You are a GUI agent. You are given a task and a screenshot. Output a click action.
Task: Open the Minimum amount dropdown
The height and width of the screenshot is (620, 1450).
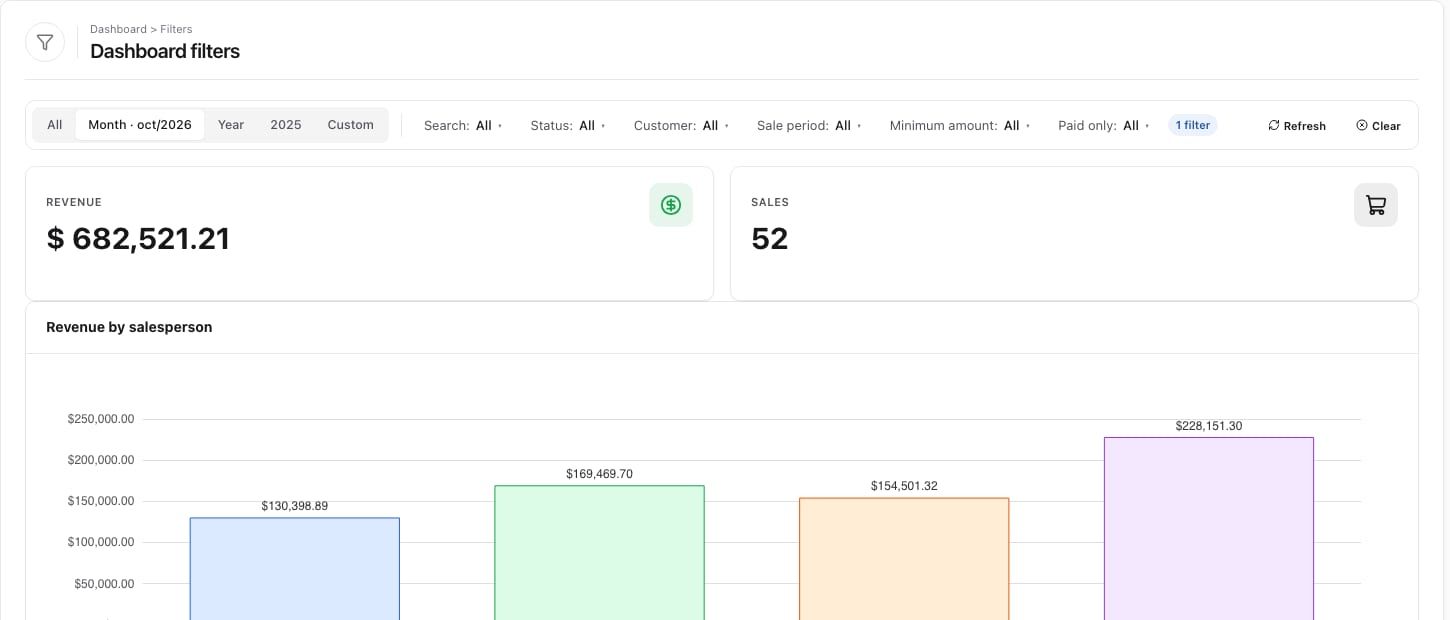[x=960, y=126]
